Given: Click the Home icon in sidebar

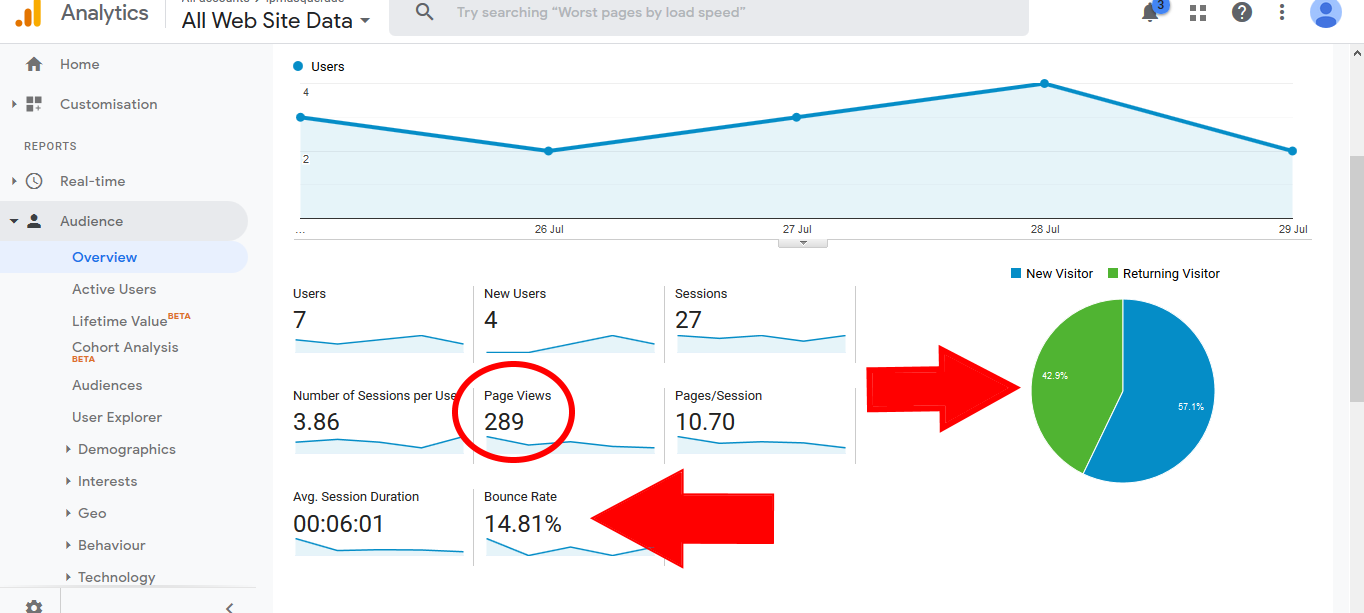Looking at the screenshot, I should (x=34, y=64).
